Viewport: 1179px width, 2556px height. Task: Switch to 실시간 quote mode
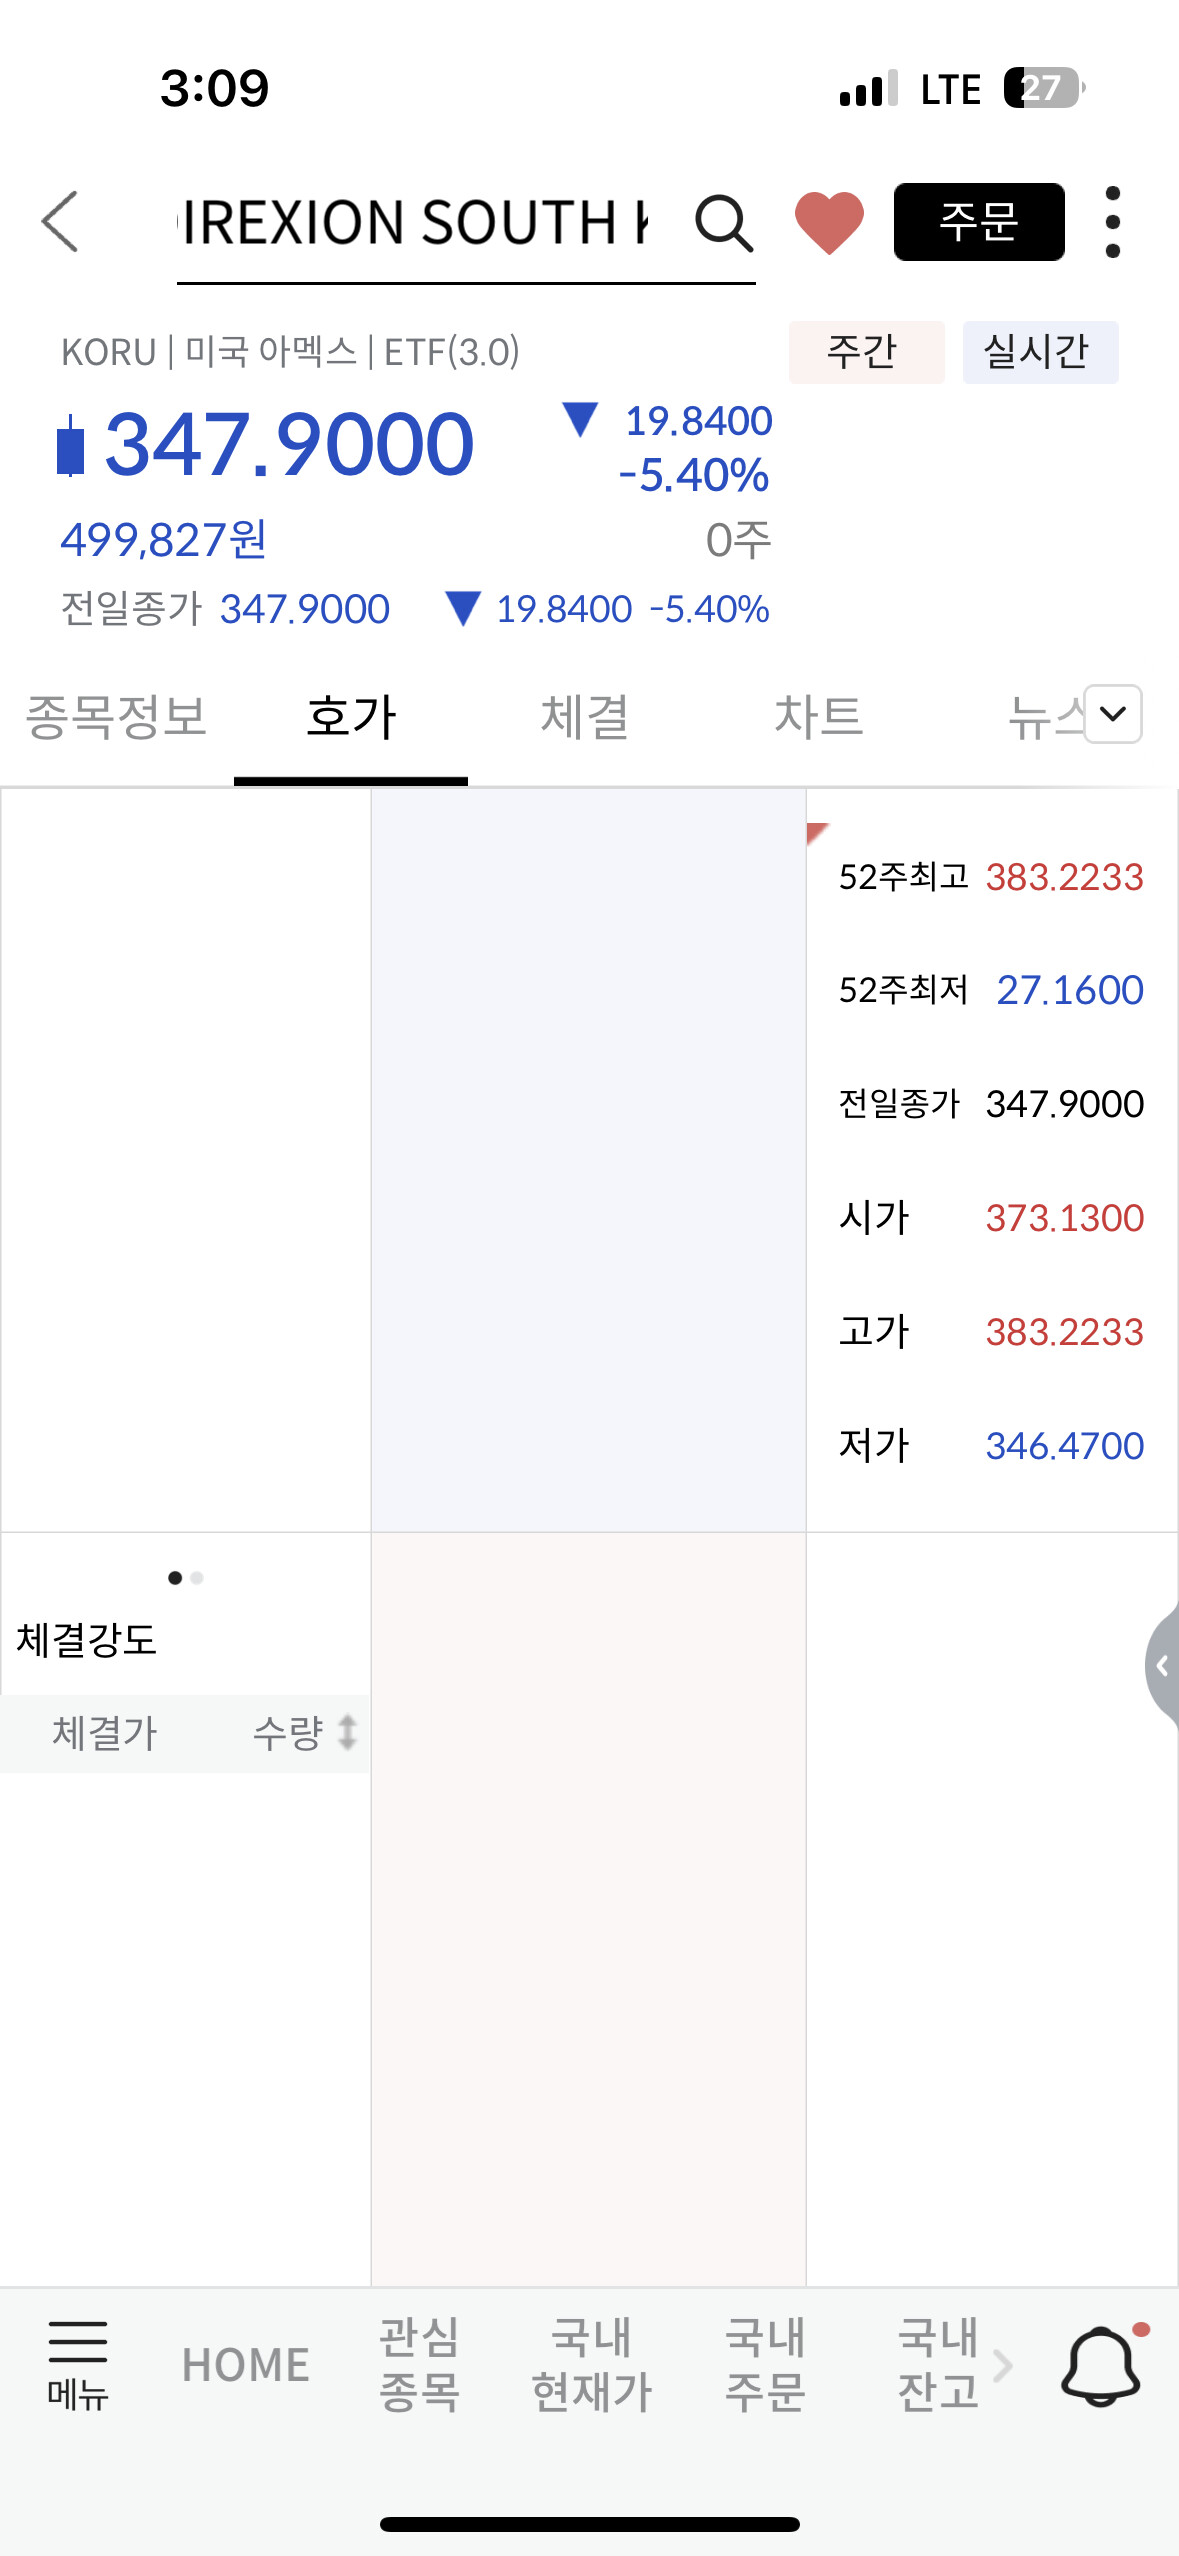1039,352
